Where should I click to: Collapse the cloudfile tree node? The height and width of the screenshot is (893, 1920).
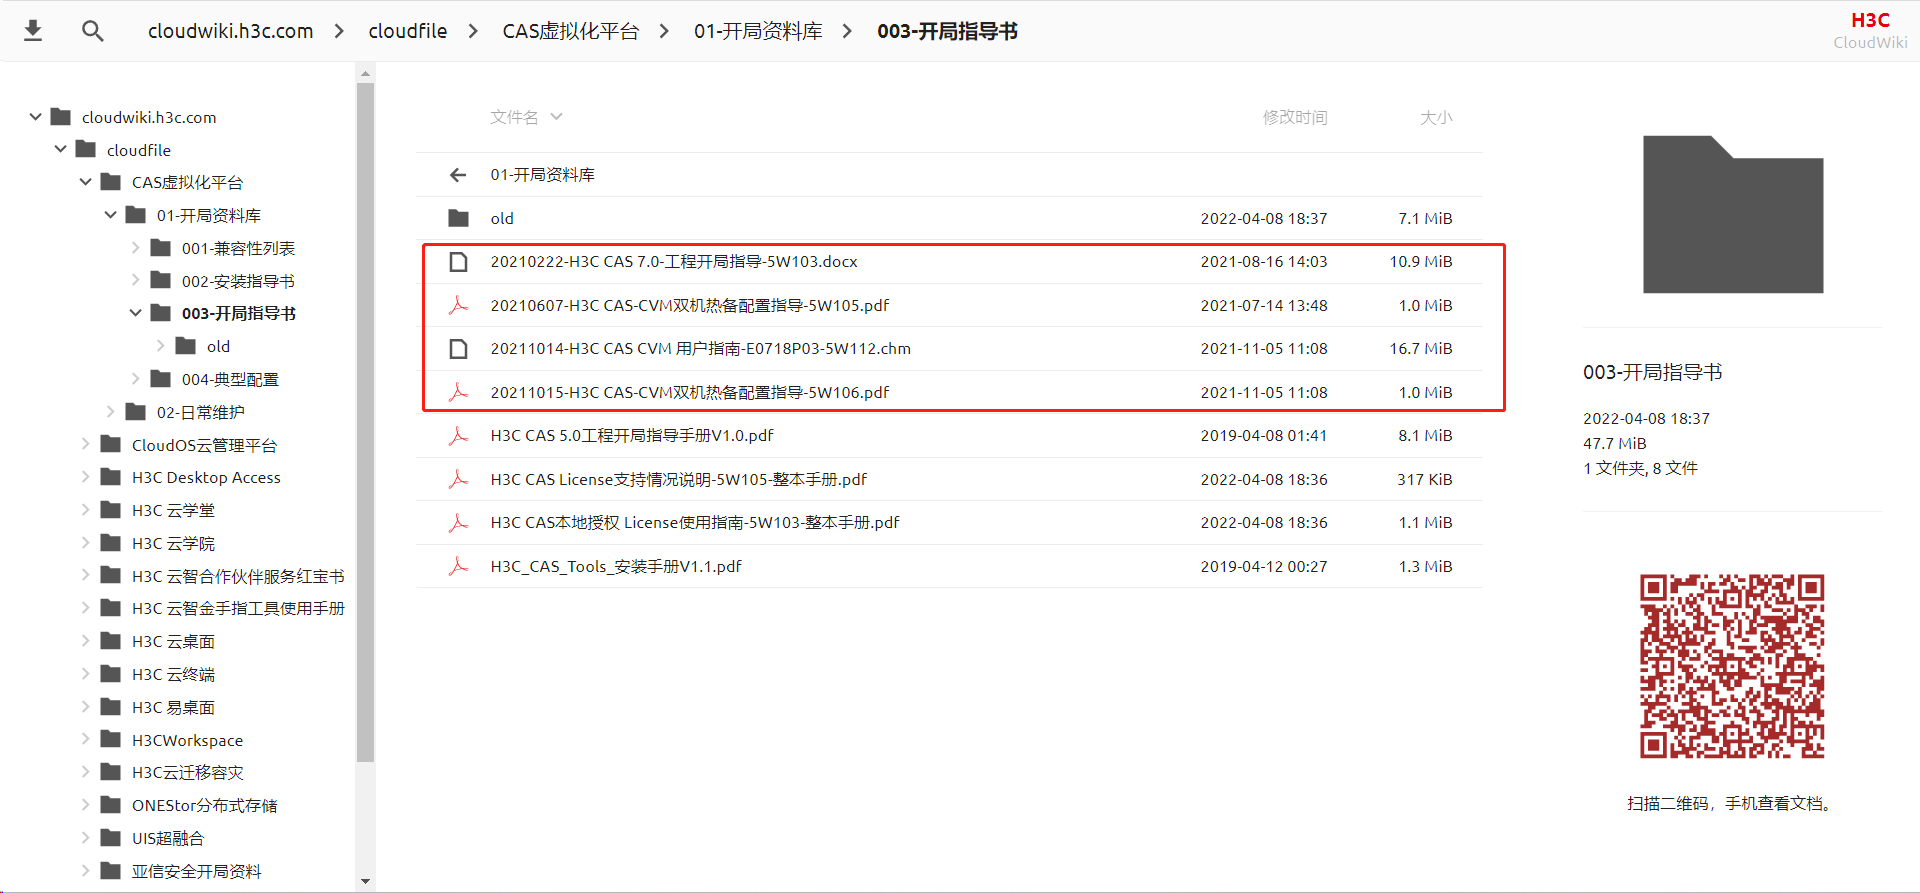click(x=60, y=150)
